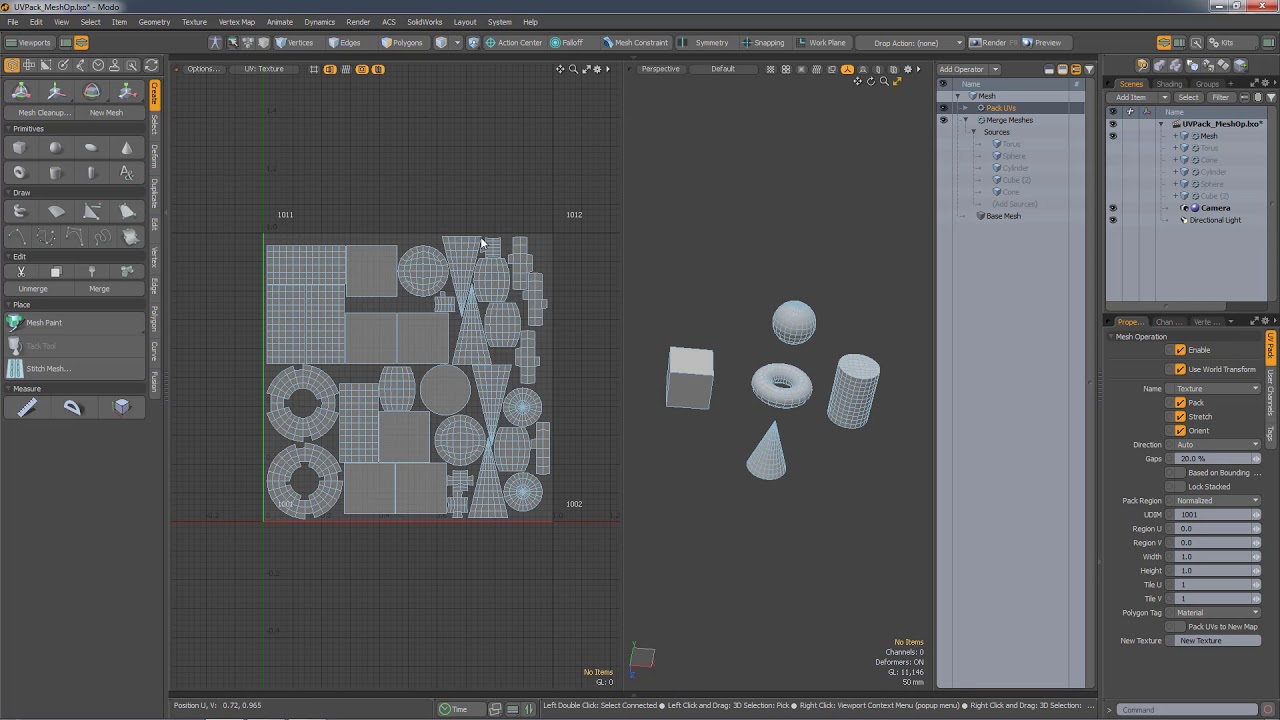Image resolution: width=1280 pixels, height=720 pixels.
Task: Collapse the Merge Meshes operator
Action: 966,120
